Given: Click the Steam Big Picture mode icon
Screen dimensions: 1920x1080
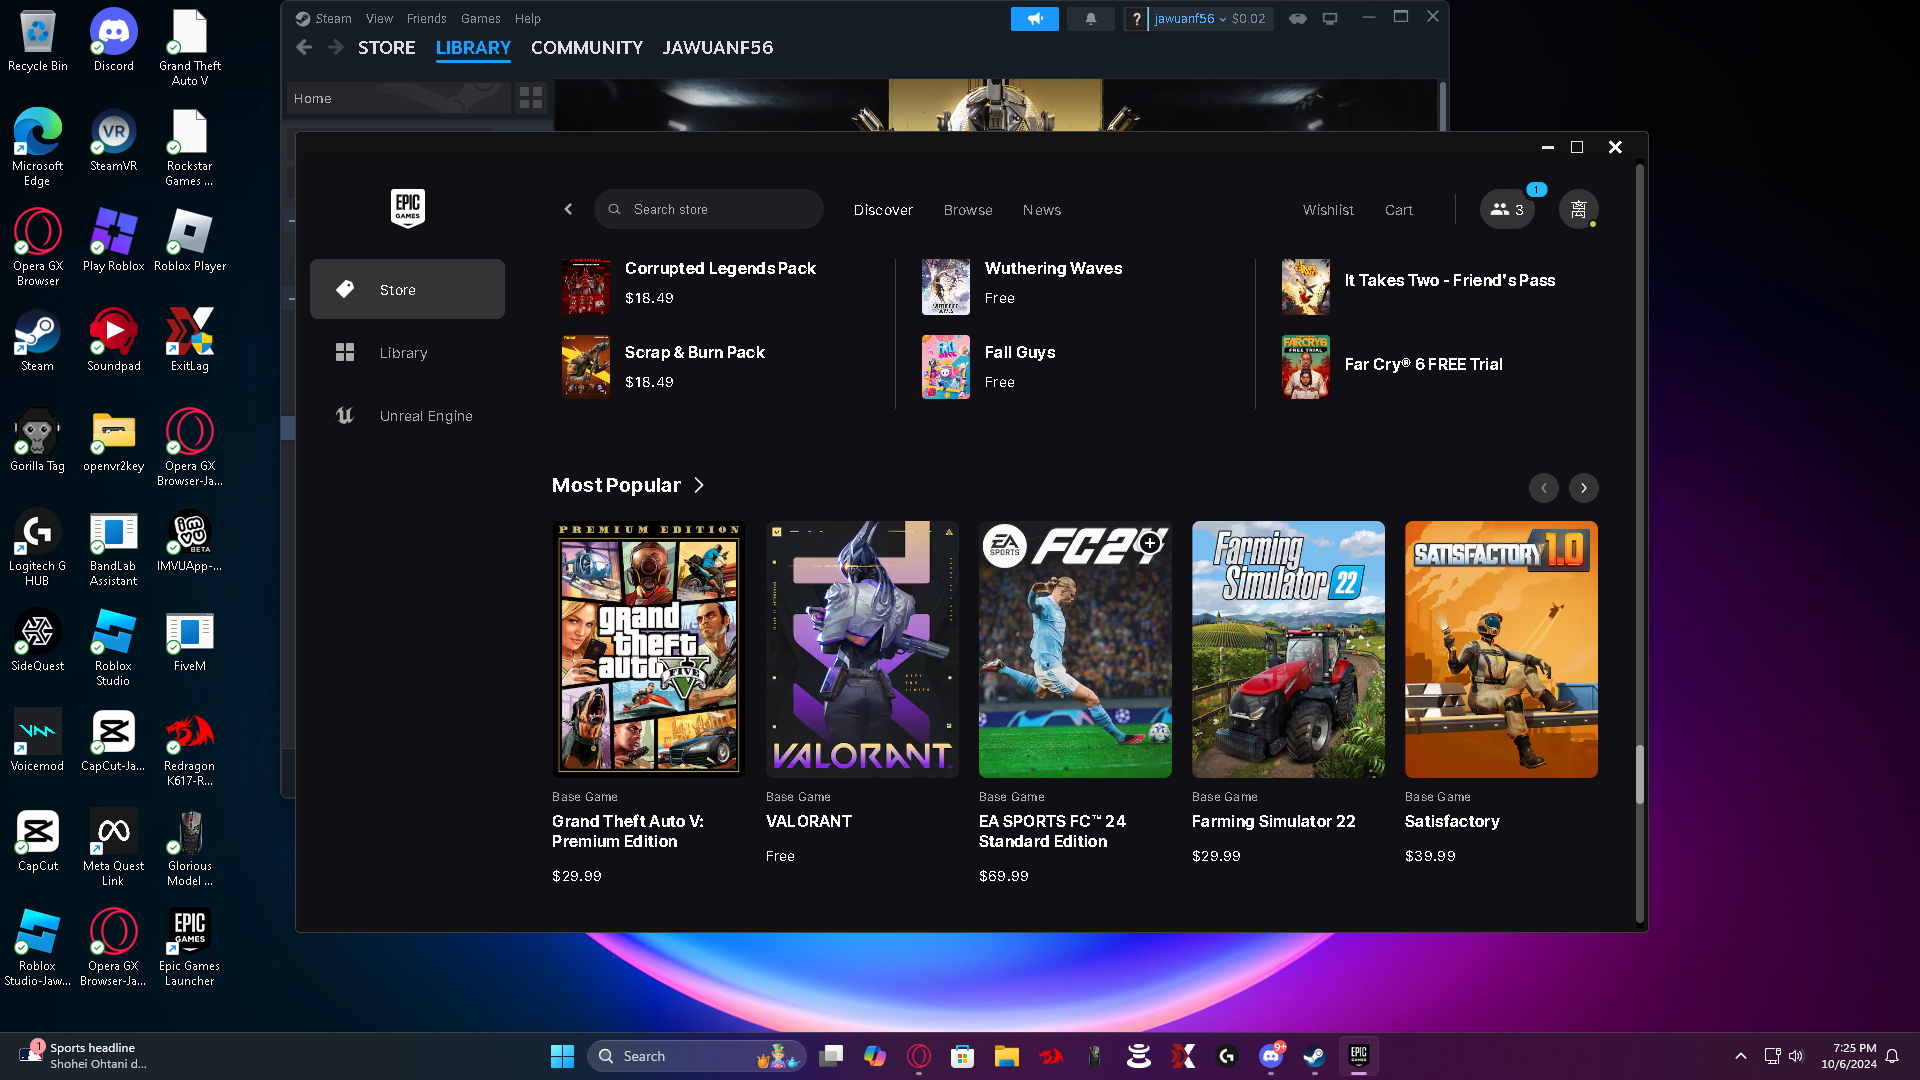Looking at the screenshot, I should pos(1330,19).
